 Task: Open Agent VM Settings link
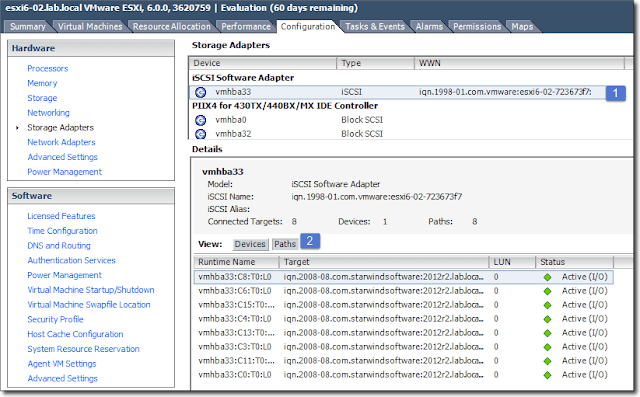pyautogui.click(x=62, y=364)
